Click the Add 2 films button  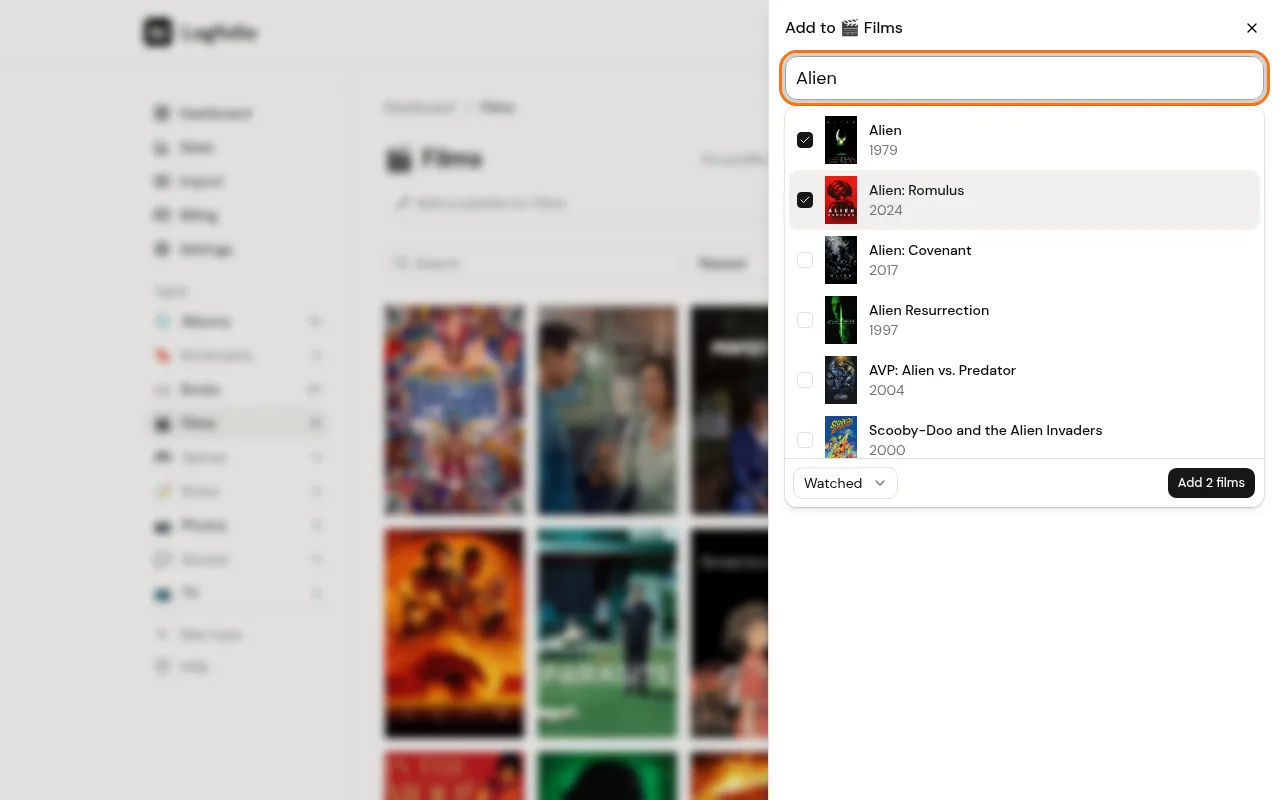point(1211,483)
